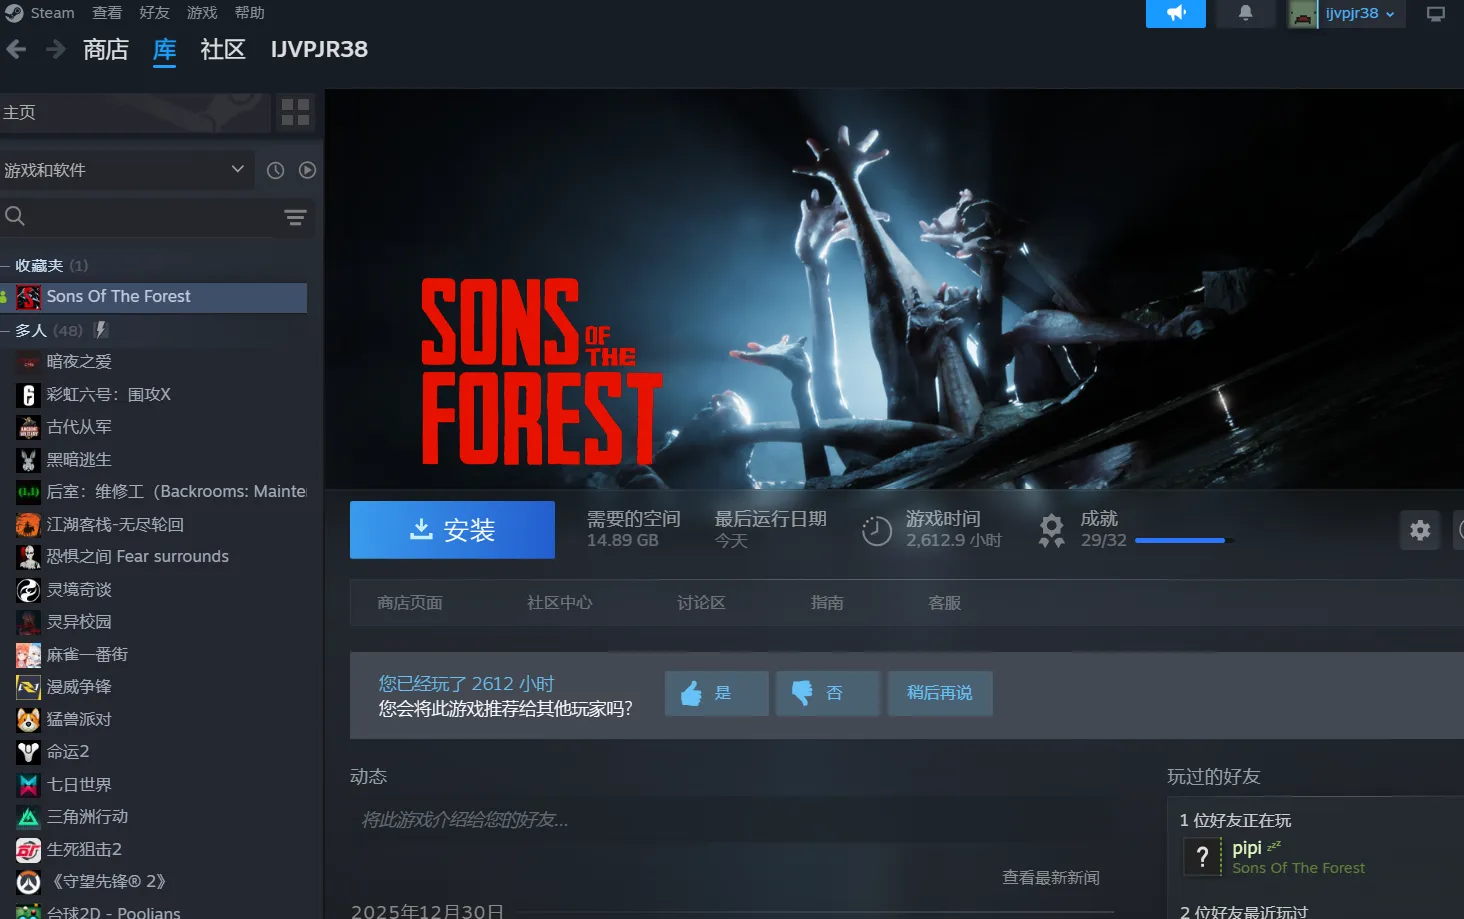Click the achievements progress bar
This screenshot has width=1464, height=919.
1180,541
